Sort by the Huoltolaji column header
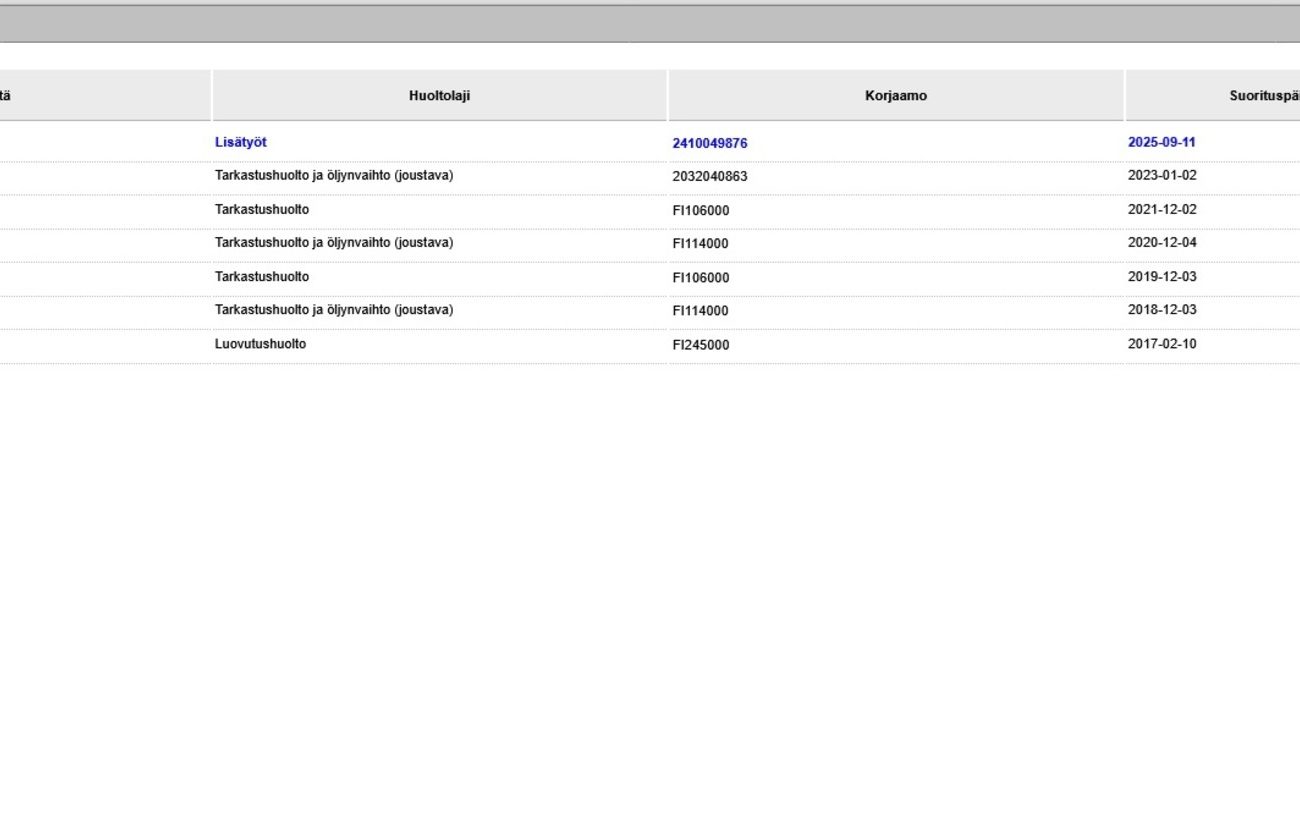 (x=439, y=96)
